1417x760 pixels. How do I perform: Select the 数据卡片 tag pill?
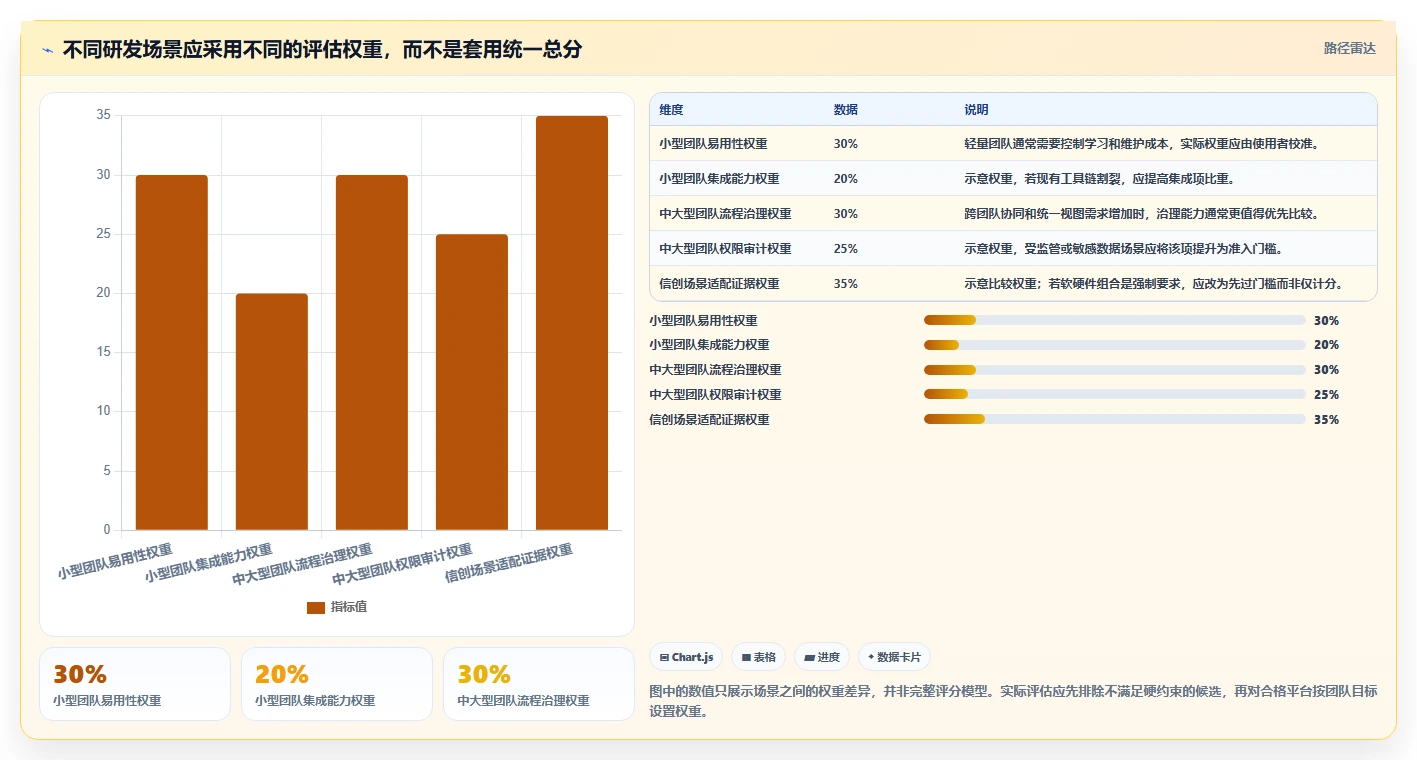point(894,657)
